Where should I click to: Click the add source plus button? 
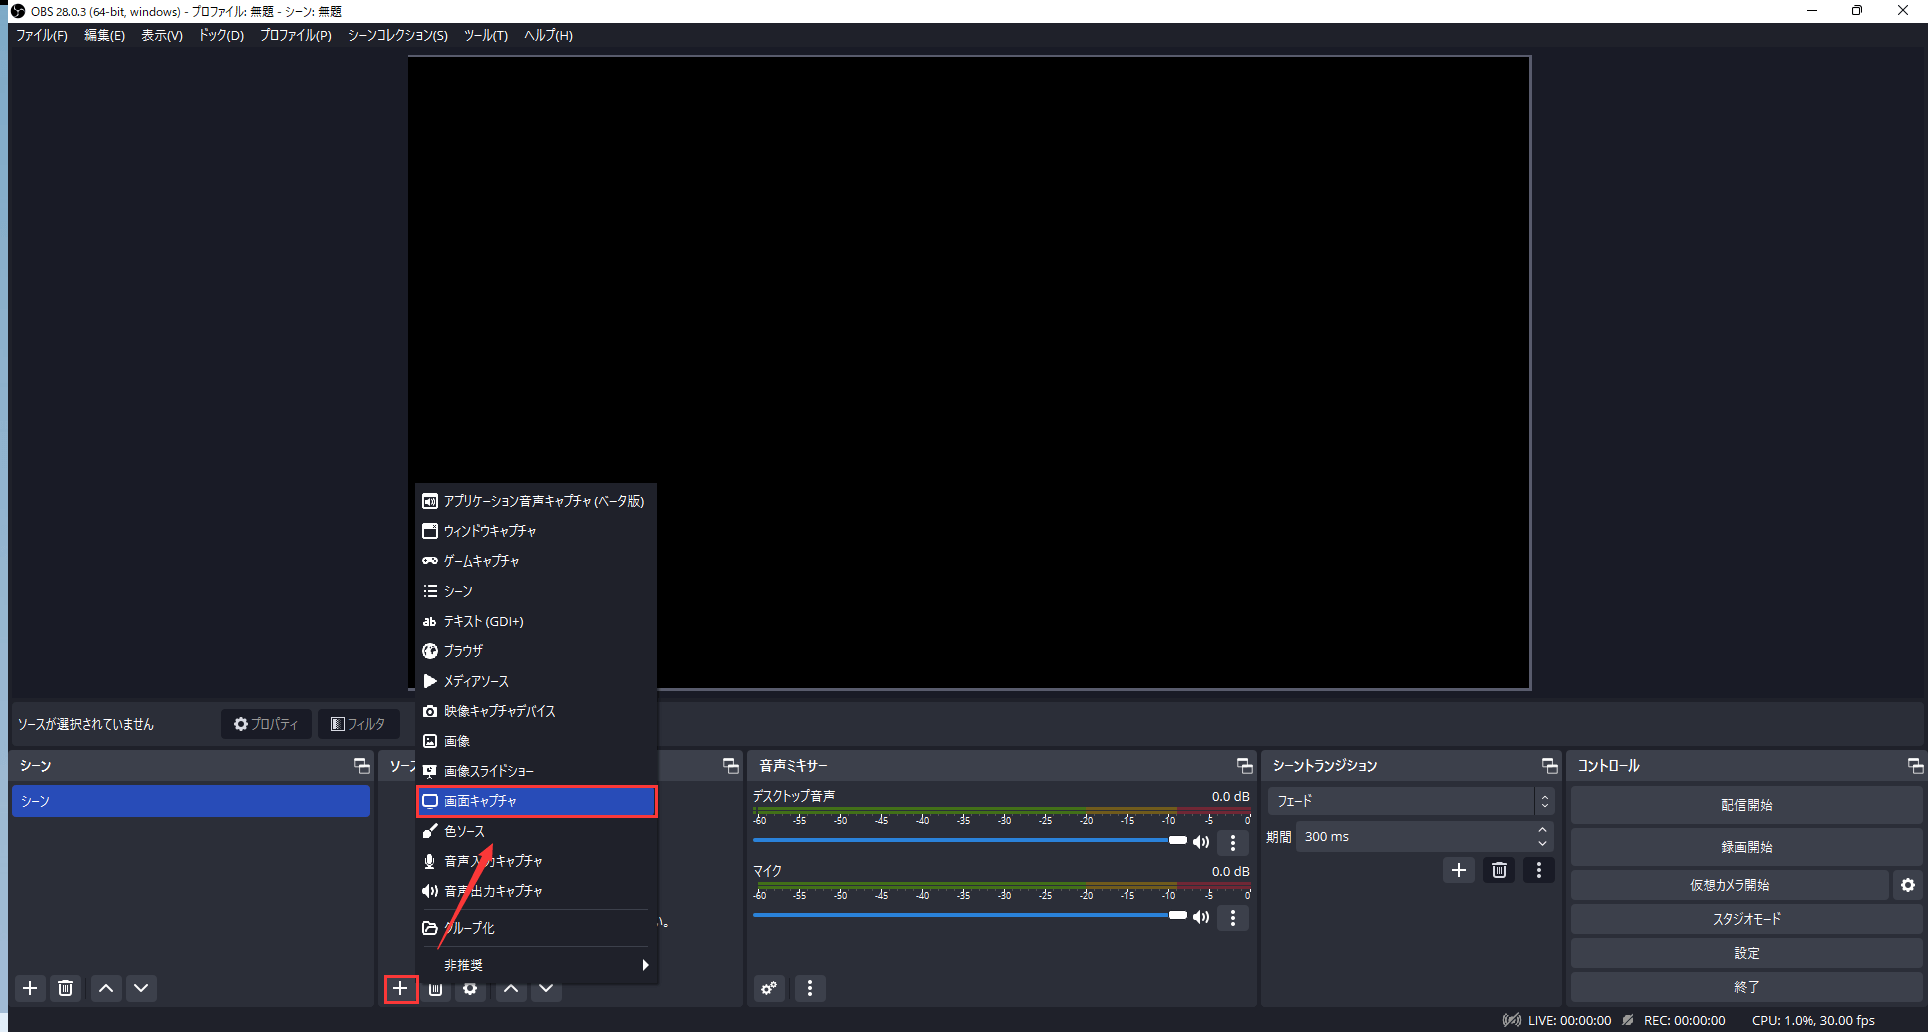[x=400, y=989]
